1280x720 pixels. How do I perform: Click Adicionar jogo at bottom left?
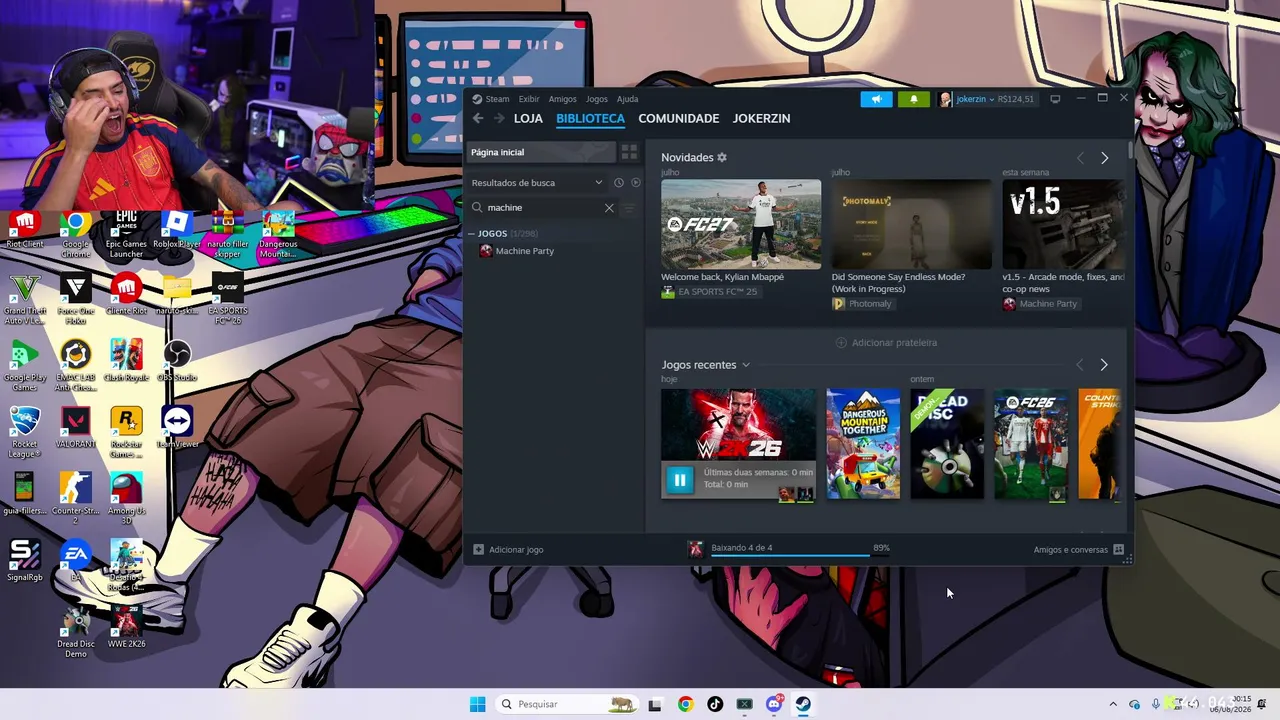508,549
